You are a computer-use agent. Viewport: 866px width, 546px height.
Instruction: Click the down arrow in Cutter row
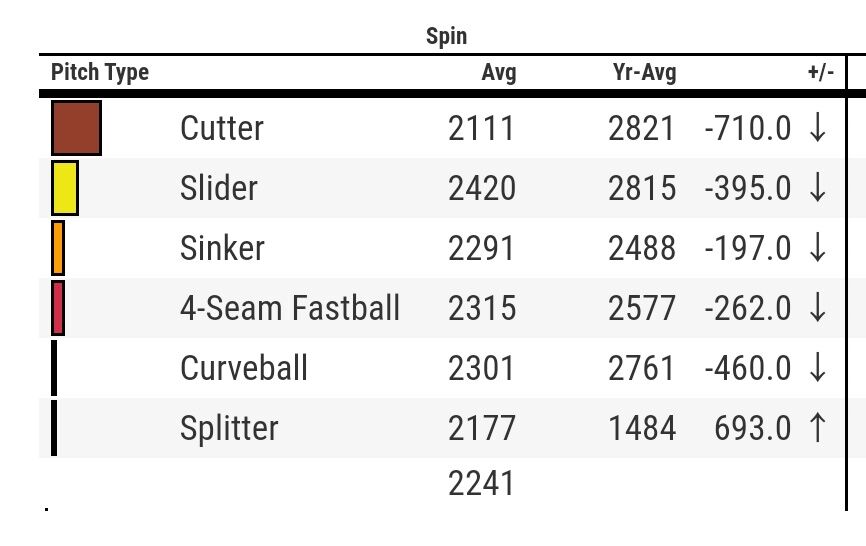tap(817, 128)
